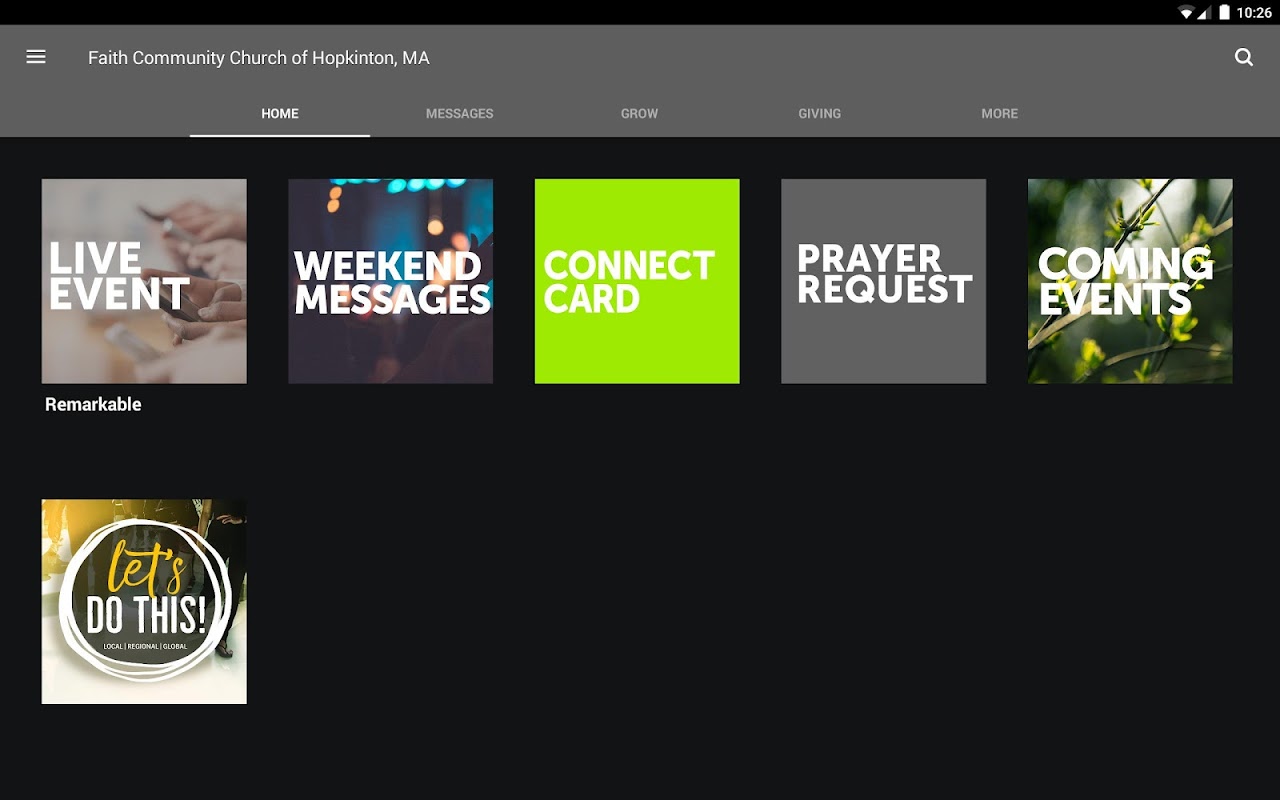Open the Weekend Messages tile
This screenshot has width=1280, height=800.
[391, 281]
